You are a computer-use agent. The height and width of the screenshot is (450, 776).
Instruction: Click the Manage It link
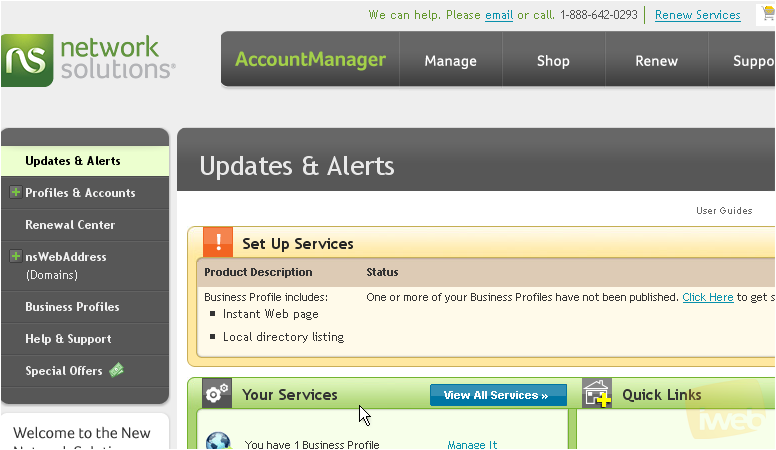pos(472,445)
